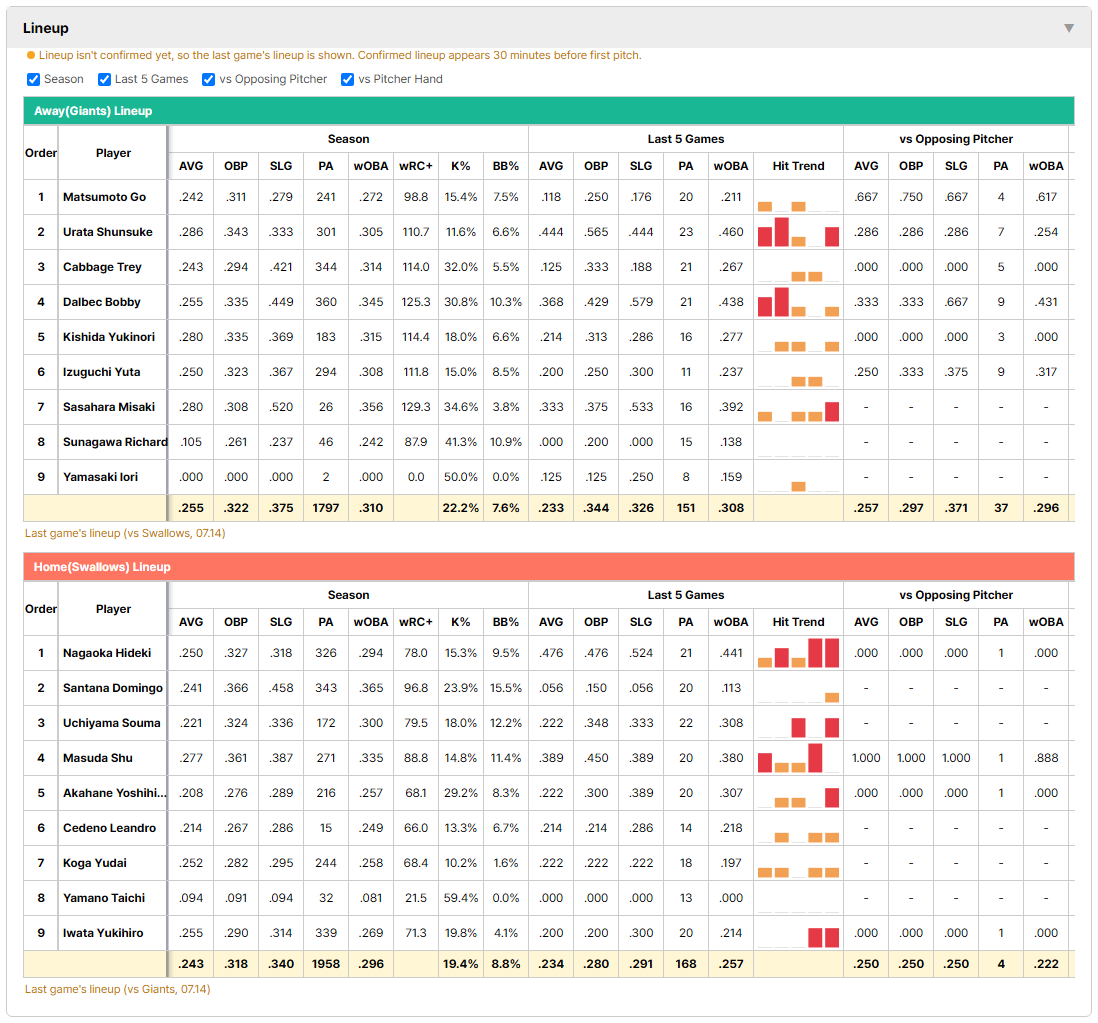Click the Home(Swallows) Lineup header bar

[549, 566]
